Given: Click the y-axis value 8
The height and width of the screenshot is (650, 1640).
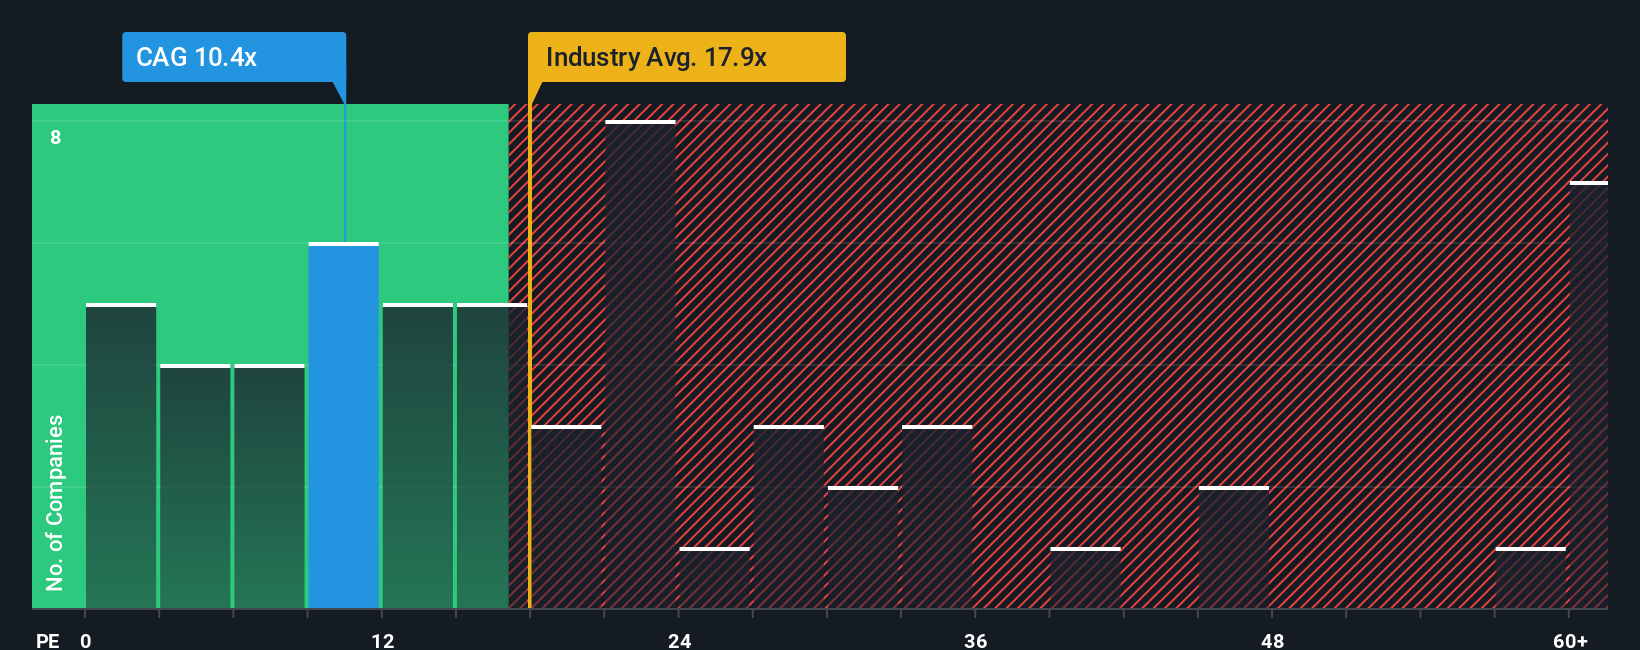Looking at the screenshot, I should (x=56, y=137).
